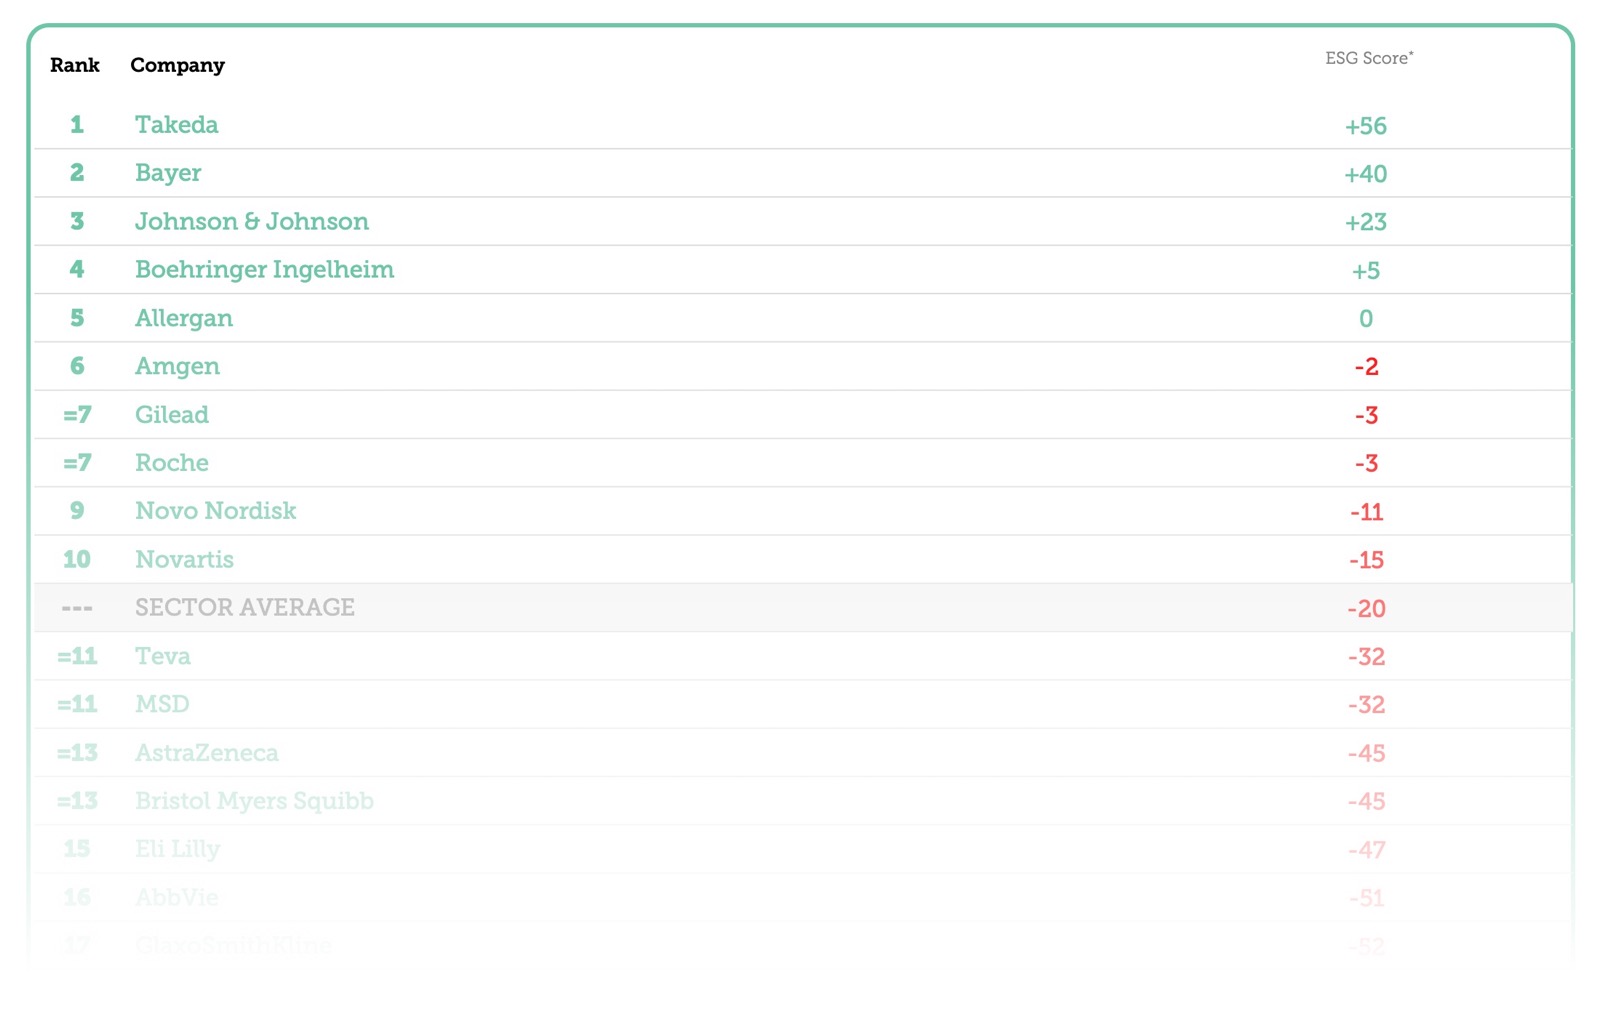The width and height of the screenshot is (1600, 1024).
Task: Click rank 15 beside Eli Lilly
Action: 76,848
